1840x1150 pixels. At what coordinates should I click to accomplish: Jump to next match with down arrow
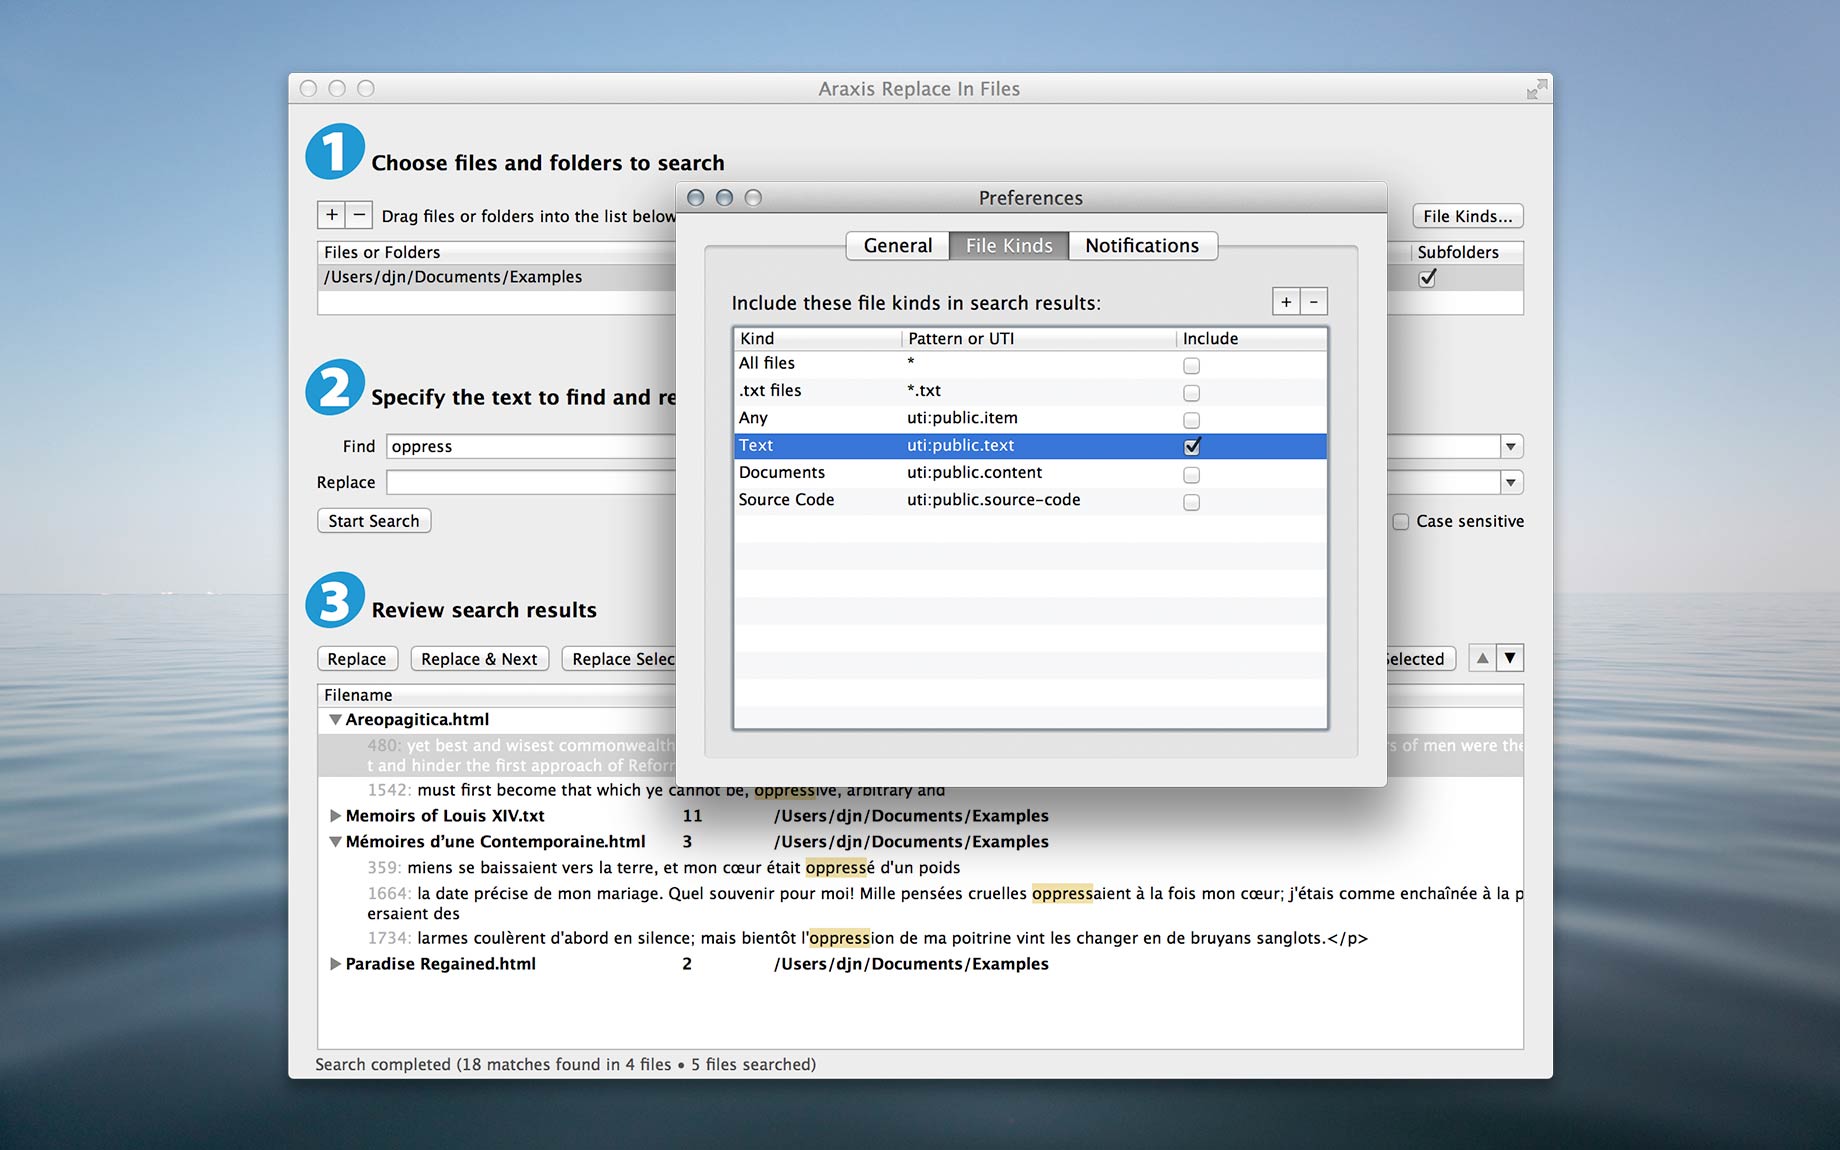pyautogui.click(x=1510, y=658)
